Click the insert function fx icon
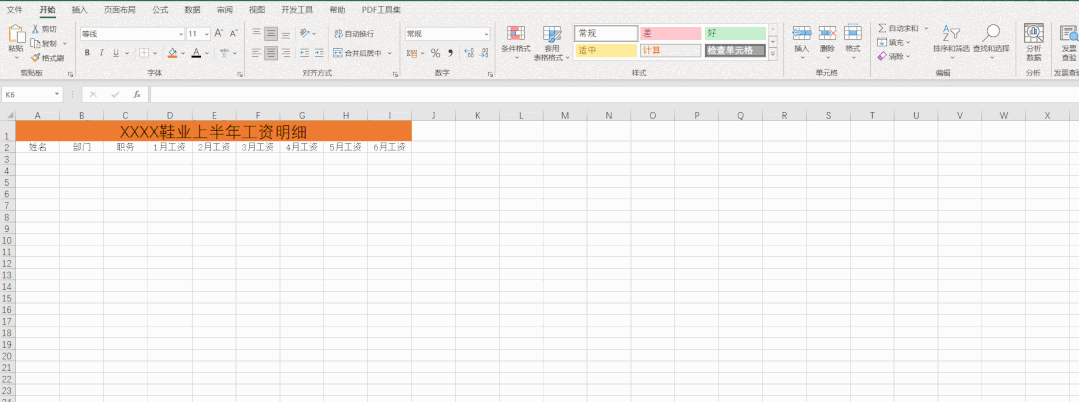Screen dimensions: 1079x402 (137, 94)
